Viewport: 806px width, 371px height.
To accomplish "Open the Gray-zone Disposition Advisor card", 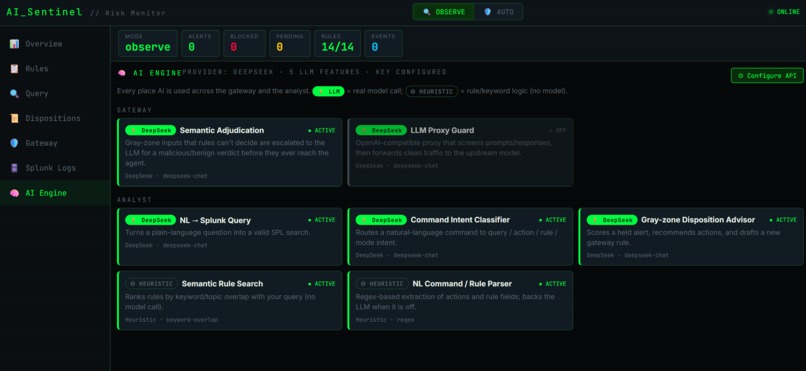I will [691, 236].
